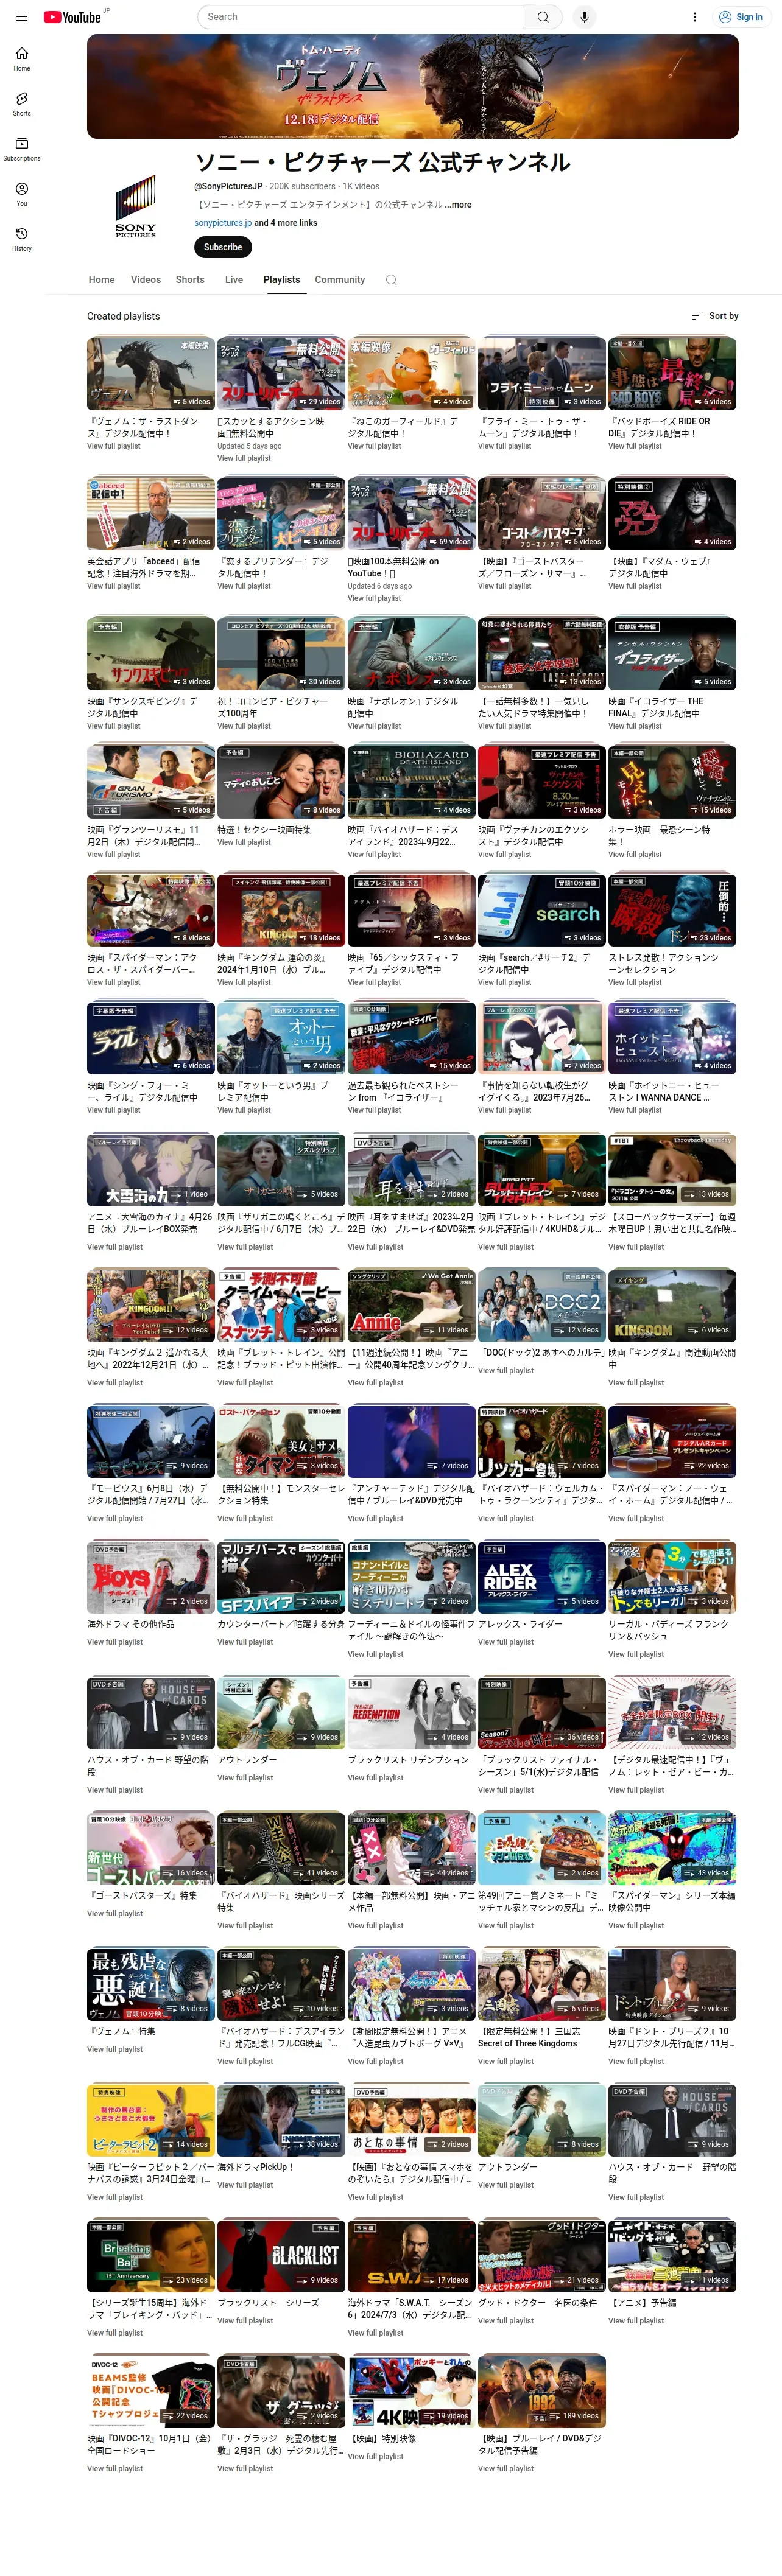This screenshot has width=782, height=2576.
Task: Click the playlist title 【映画】特別映像
Action: (382, 2438)
